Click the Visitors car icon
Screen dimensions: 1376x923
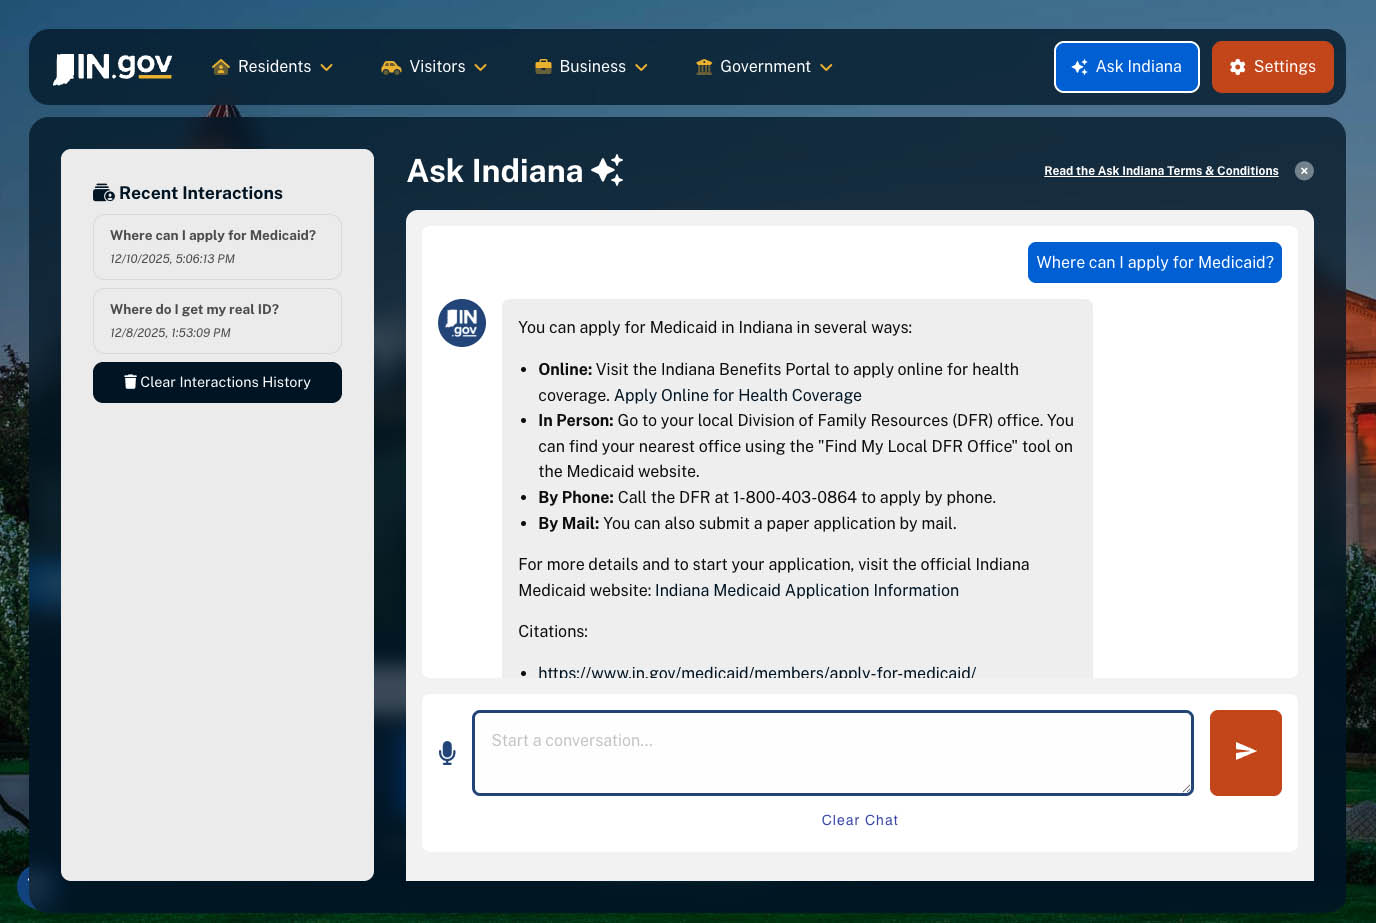coord(391,67)
